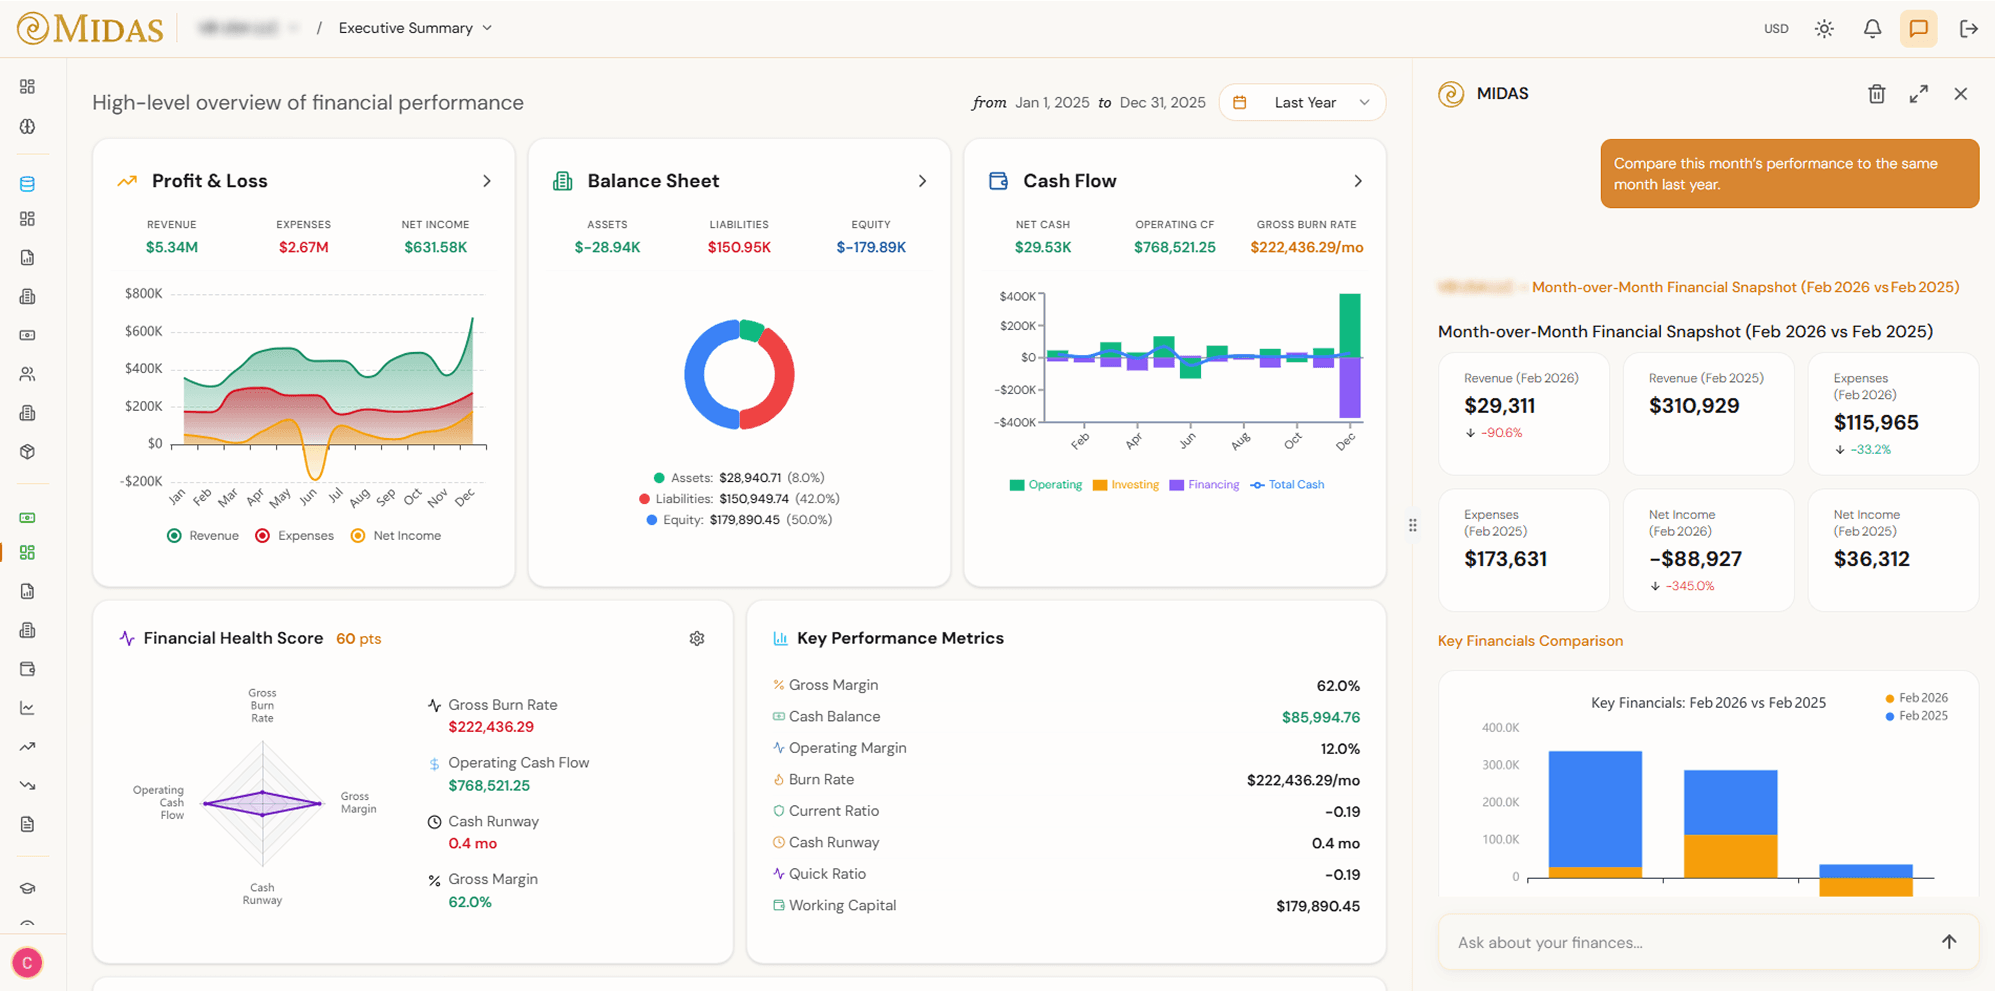This screenshot has height=991, width=1995.
Task: Open Financial Health Score settings gear
Action: click(x=697, y=638)
